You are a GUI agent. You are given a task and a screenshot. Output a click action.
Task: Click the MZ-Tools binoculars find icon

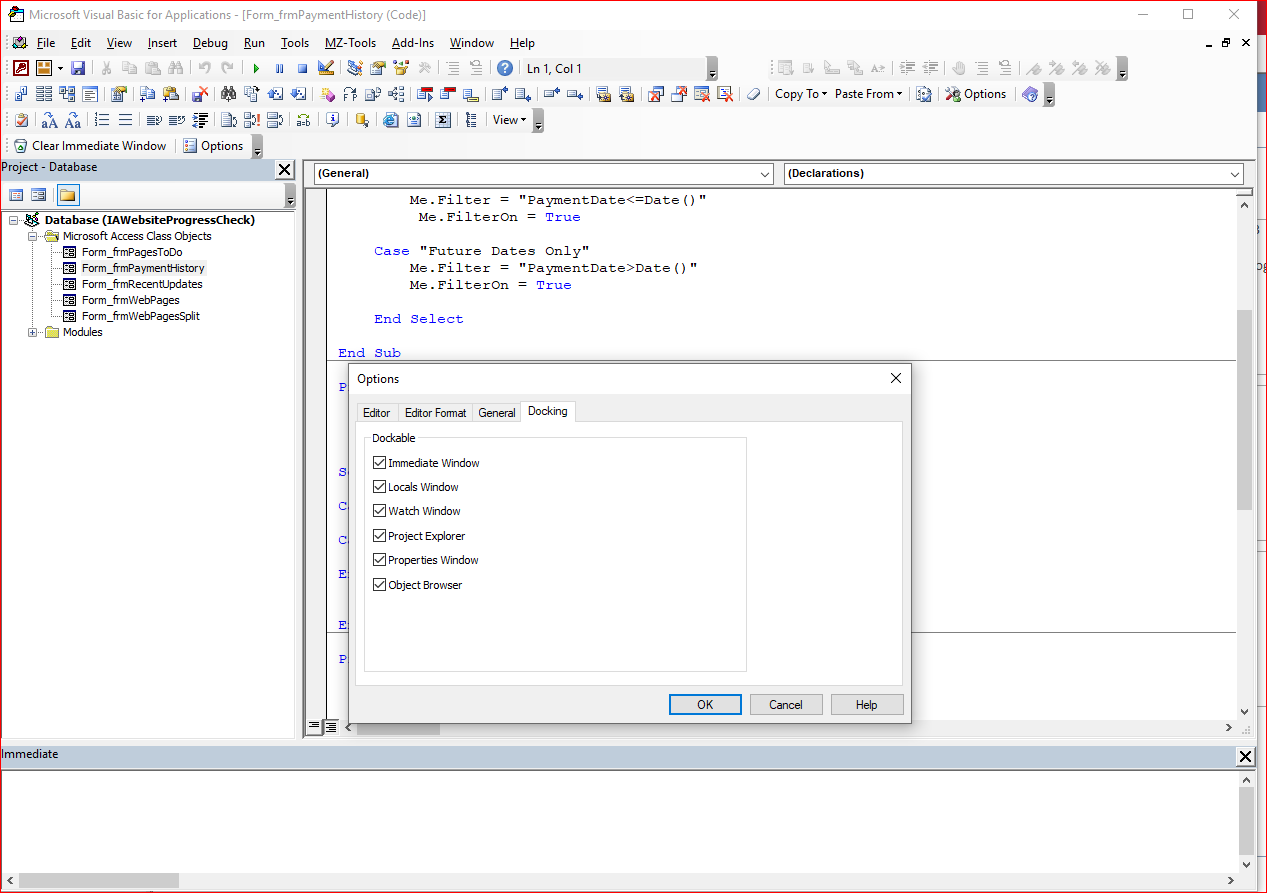[228, 94]
